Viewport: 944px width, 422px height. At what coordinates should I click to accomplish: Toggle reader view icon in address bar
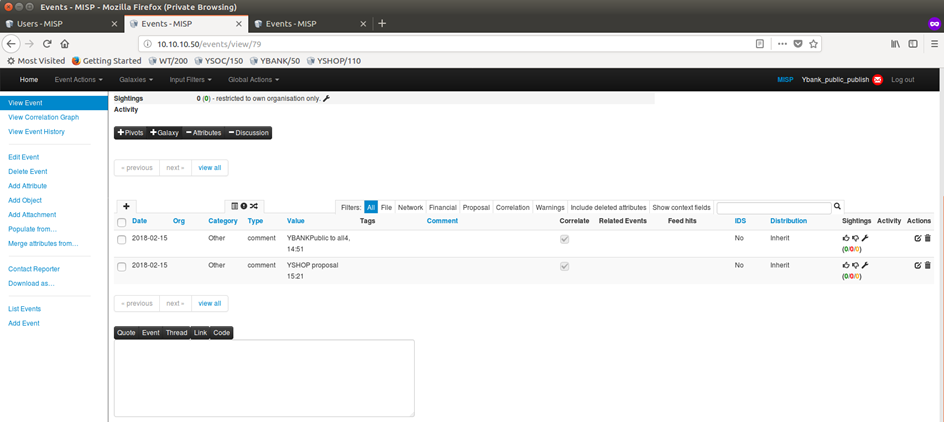point(760,44)
